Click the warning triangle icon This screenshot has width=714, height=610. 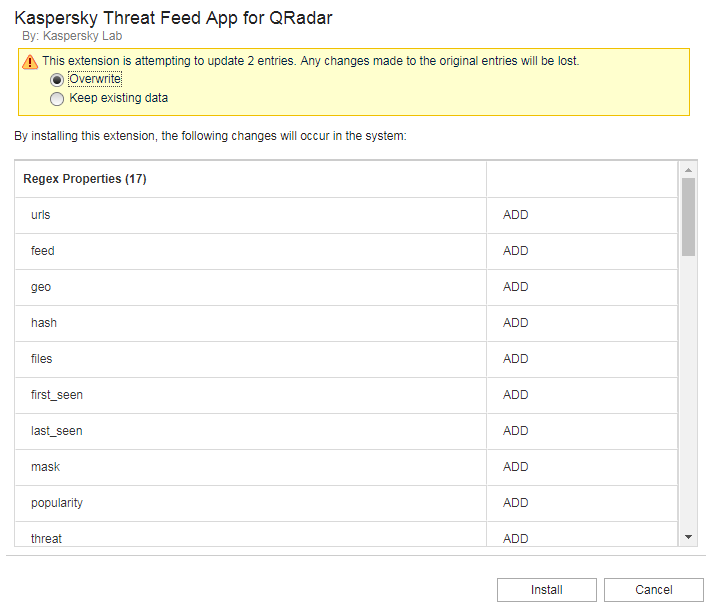tap(30, 61)
